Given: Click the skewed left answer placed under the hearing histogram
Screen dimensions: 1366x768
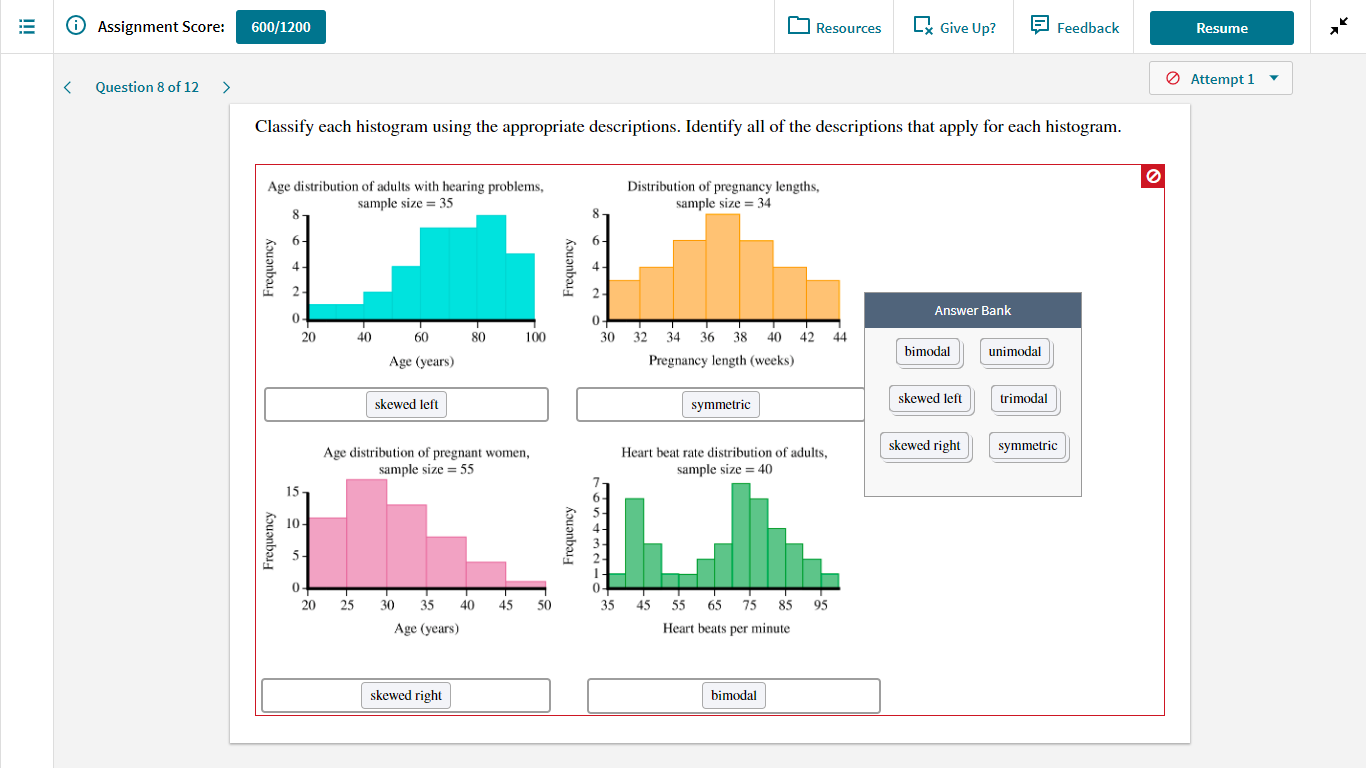Looking at the screenshot, I should click(406, 404).
